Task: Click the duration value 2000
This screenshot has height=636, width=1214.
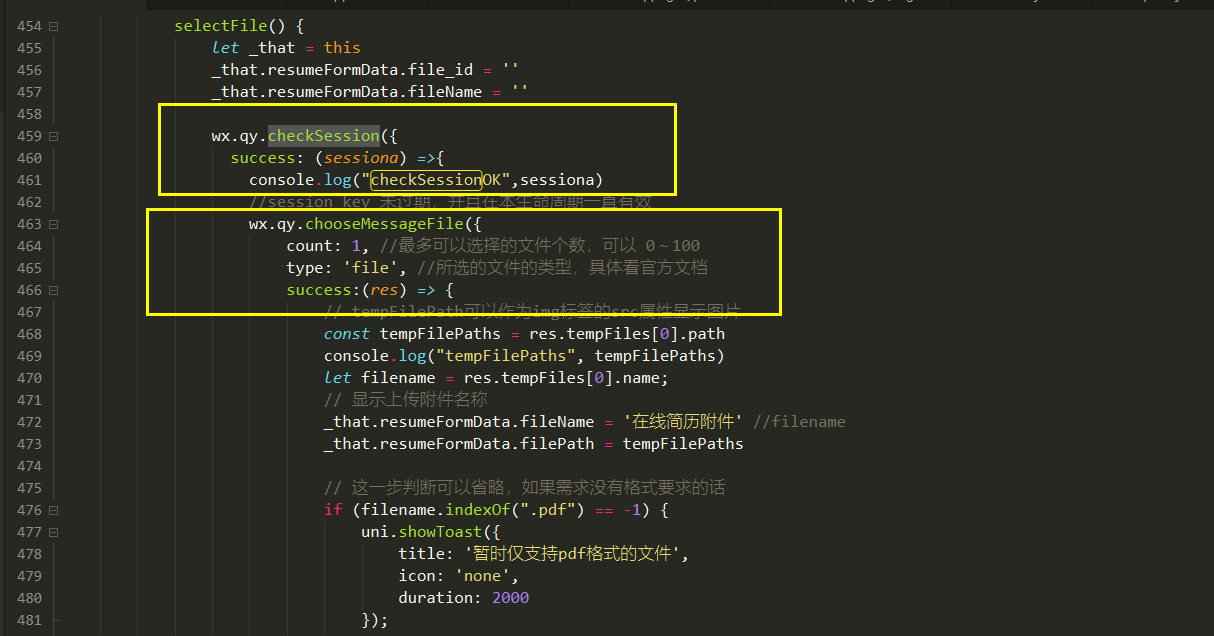Action: tap(509, 597)
